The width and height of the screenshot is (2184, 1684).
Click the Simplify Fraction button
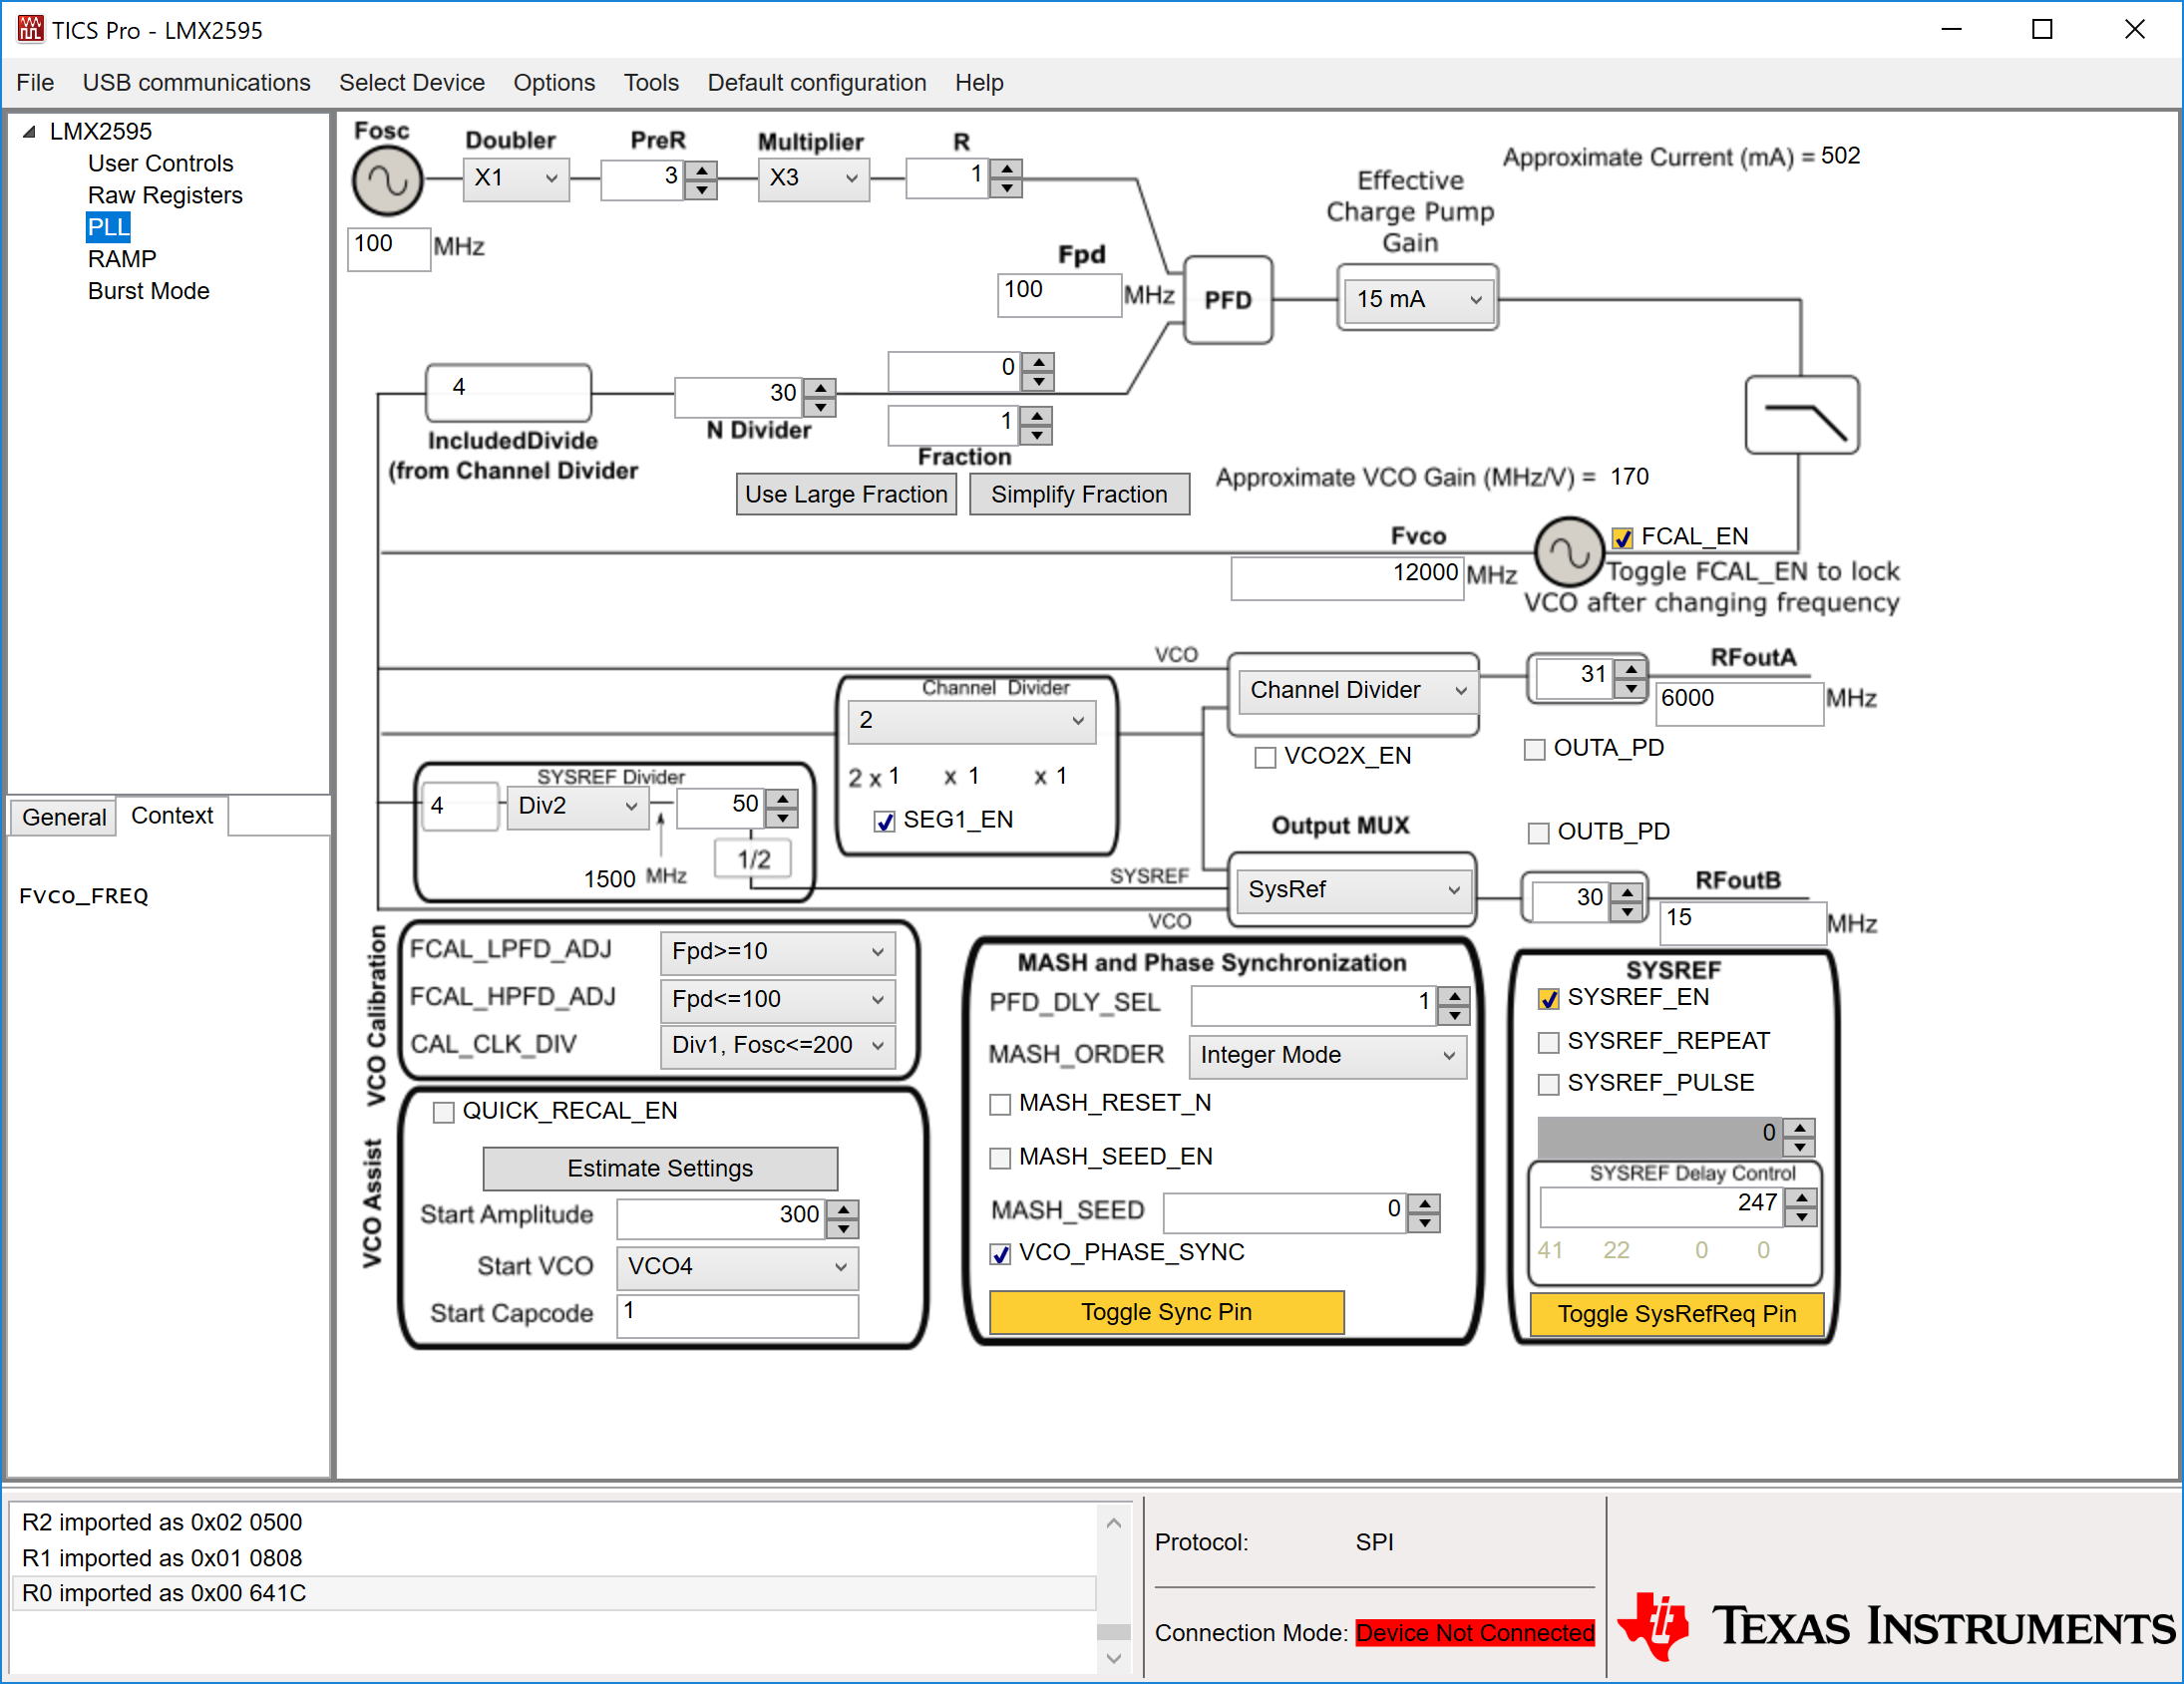pos(1079,494)
